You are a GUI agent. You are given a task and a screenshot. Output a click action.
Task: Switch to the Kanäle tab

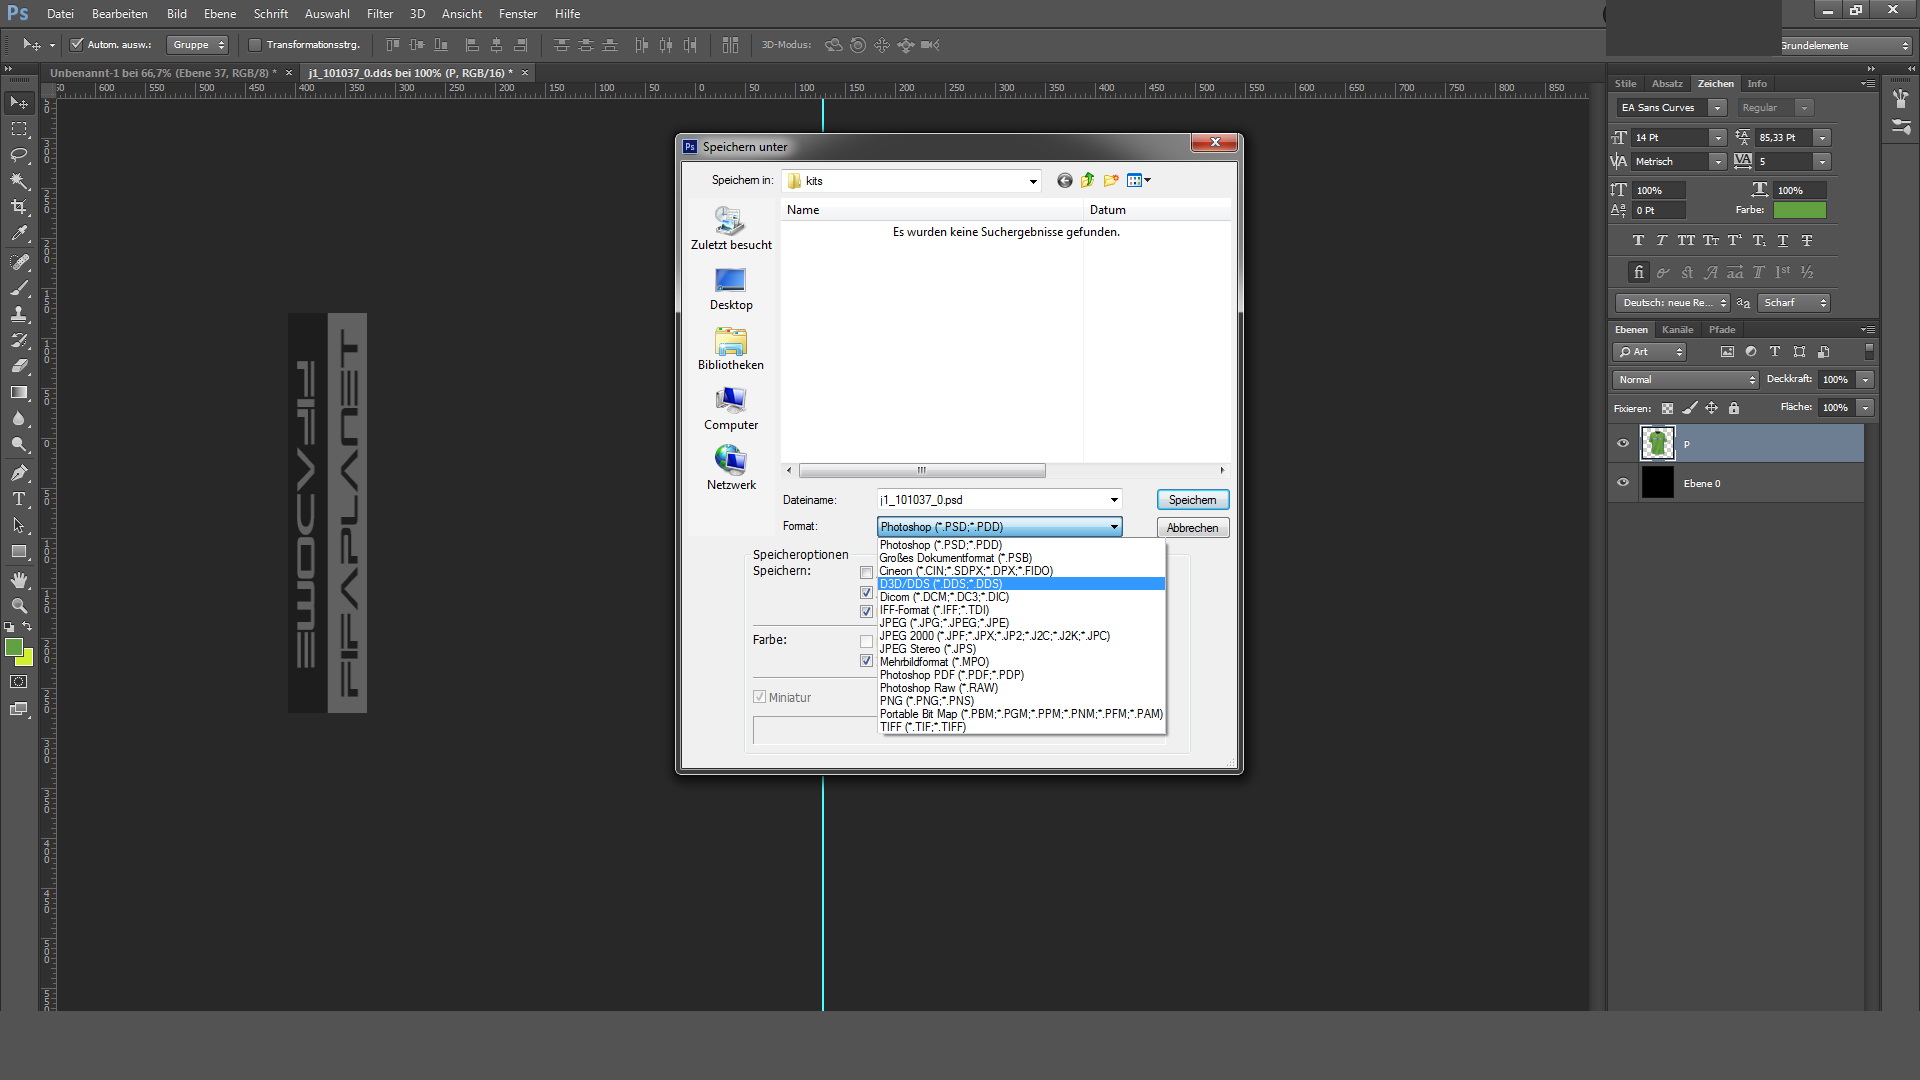coord(1677,330)
